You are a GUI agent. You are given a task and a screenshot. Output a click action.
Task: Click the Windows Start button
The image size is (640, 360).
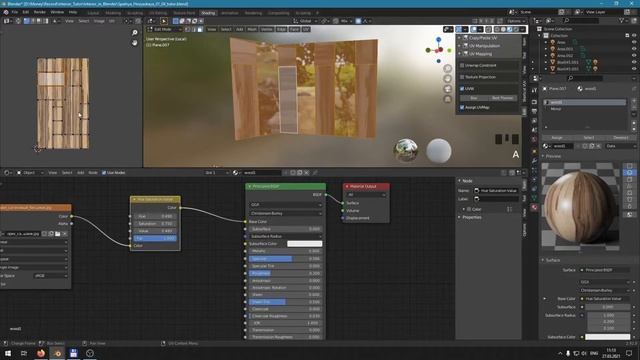point(8,353)
